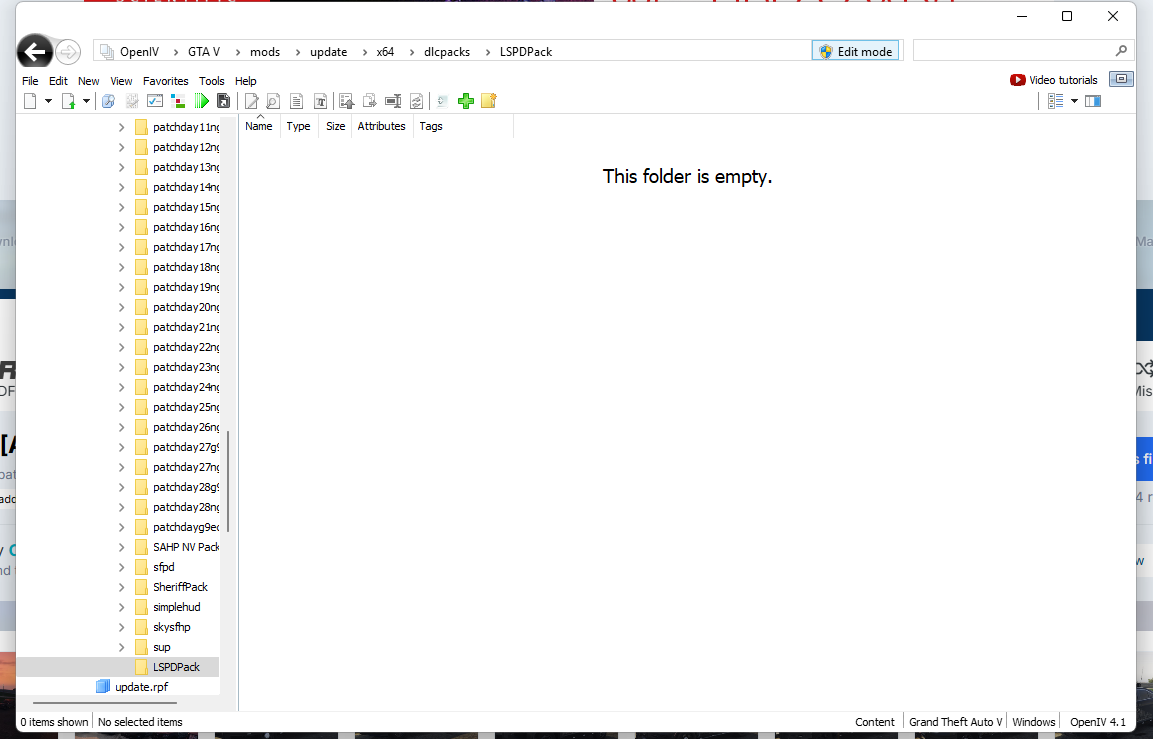Click the magnifier search tool icon in toolbar
The height and width of the screenshot is (739, 1153).
pos(108,101)
